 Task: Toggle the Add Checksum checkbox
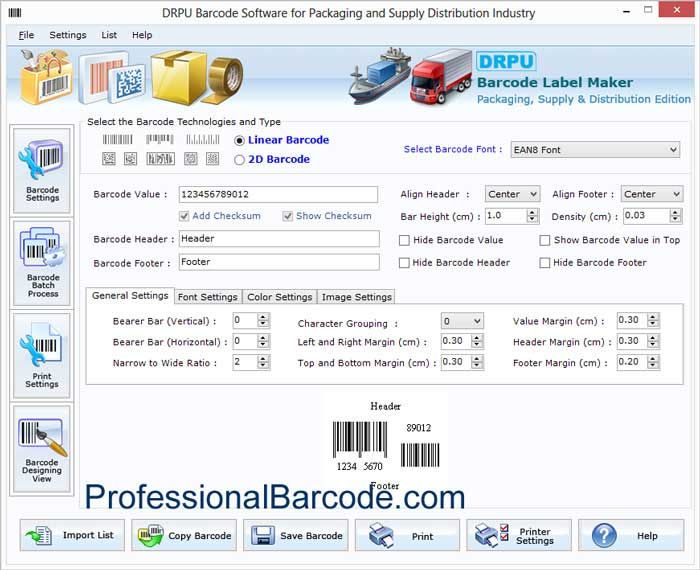click(184, 216)
